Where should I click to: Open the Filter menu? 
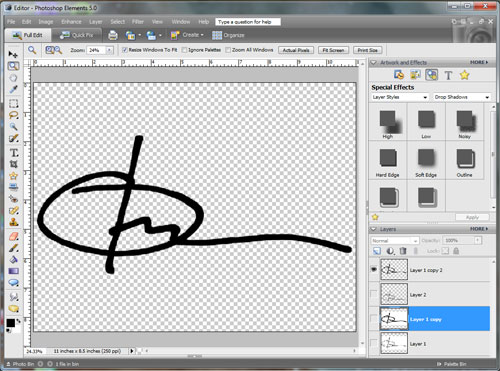138,22
